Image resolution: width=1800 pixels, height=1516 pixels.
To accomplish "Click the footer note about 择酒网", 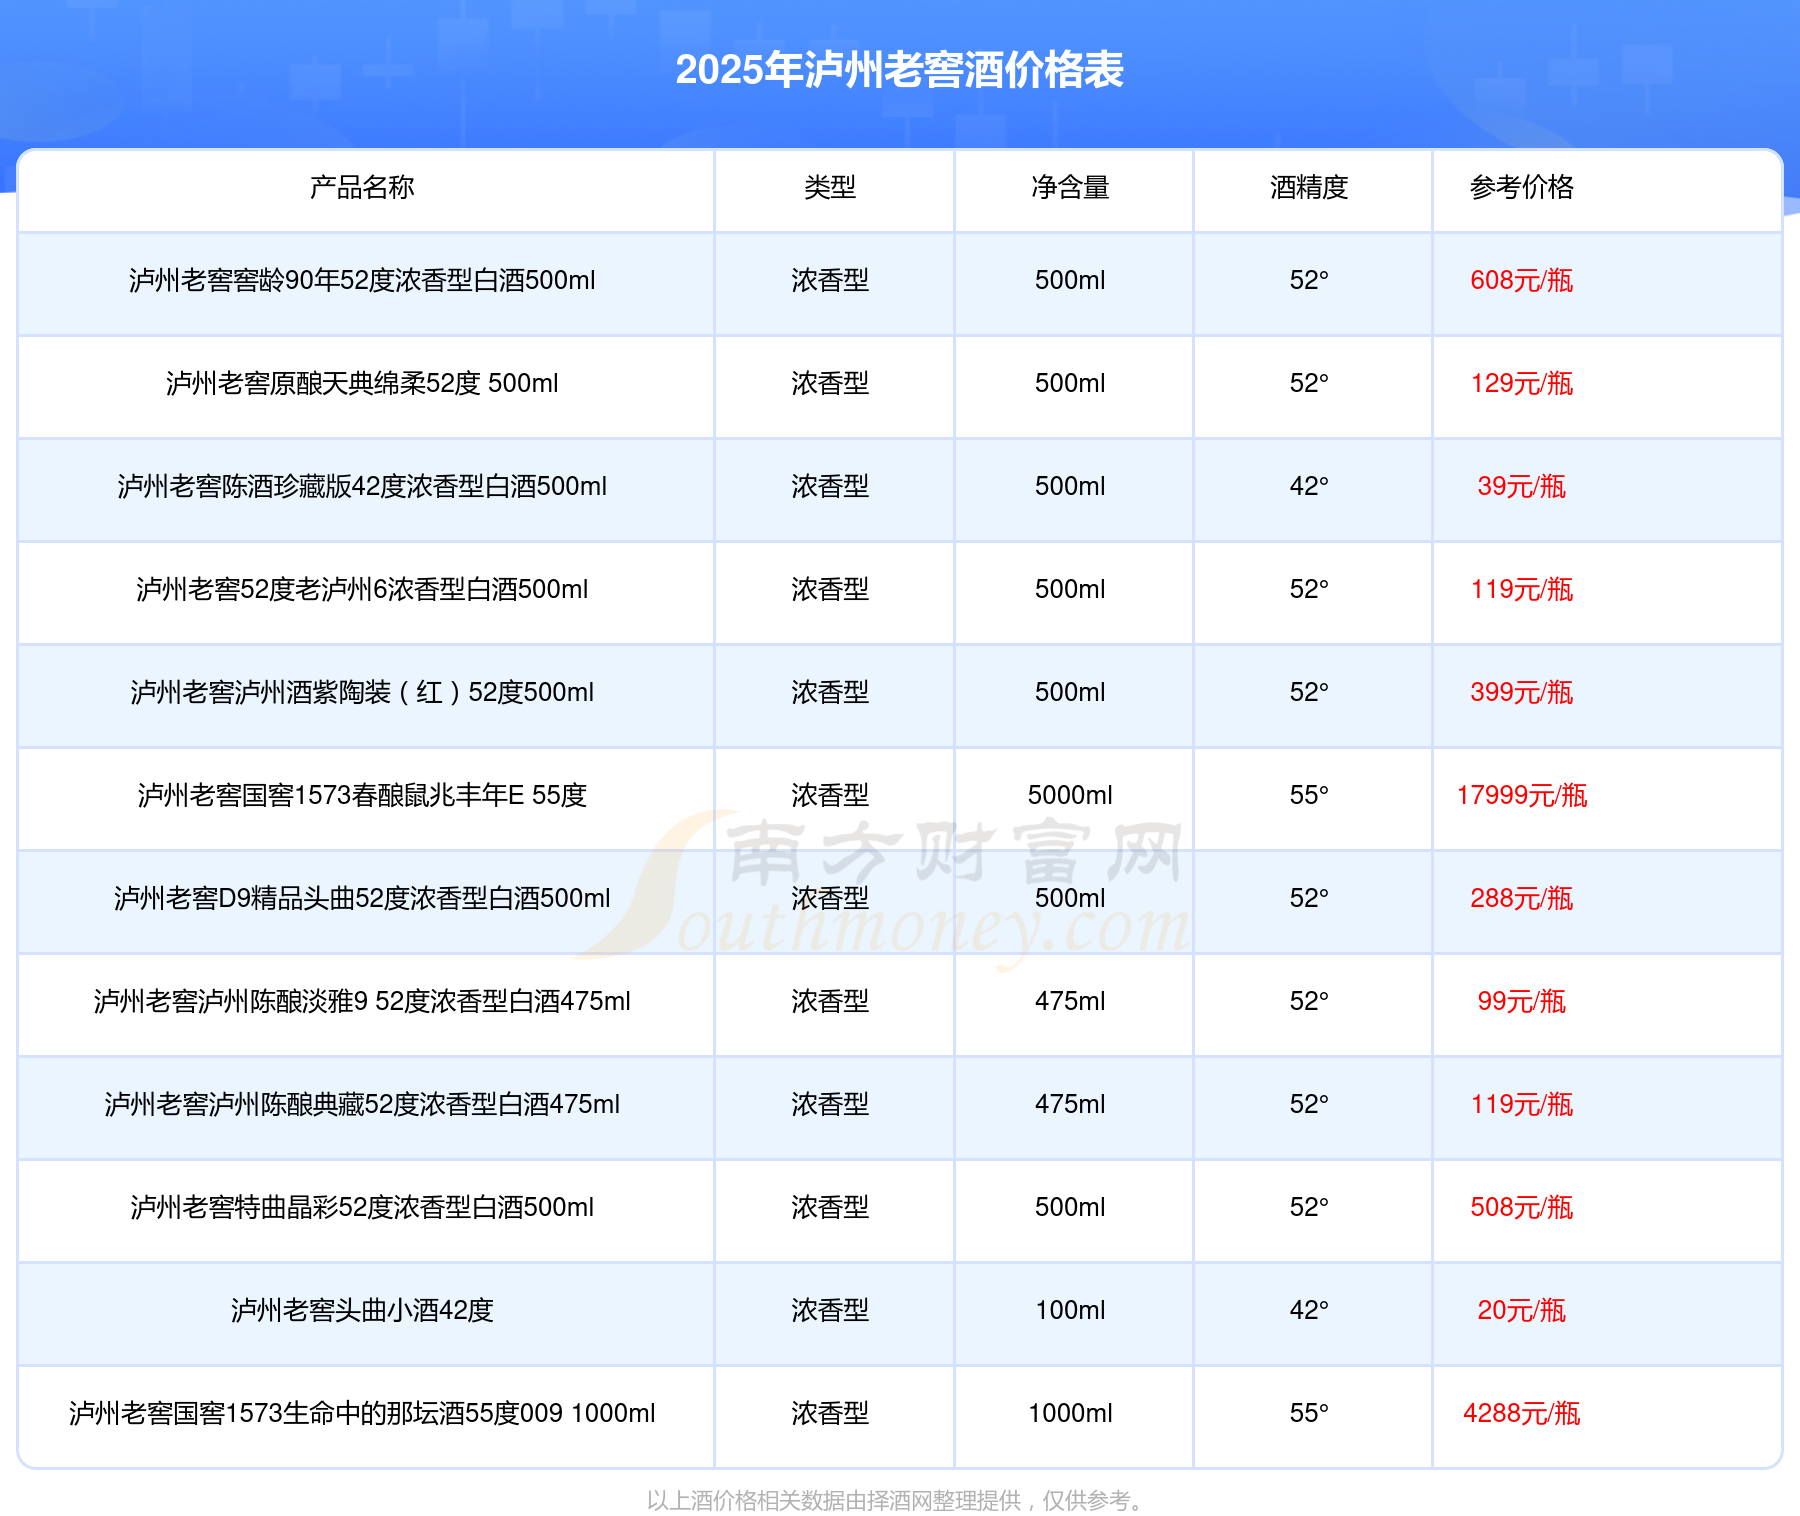I will [899, 1500].
